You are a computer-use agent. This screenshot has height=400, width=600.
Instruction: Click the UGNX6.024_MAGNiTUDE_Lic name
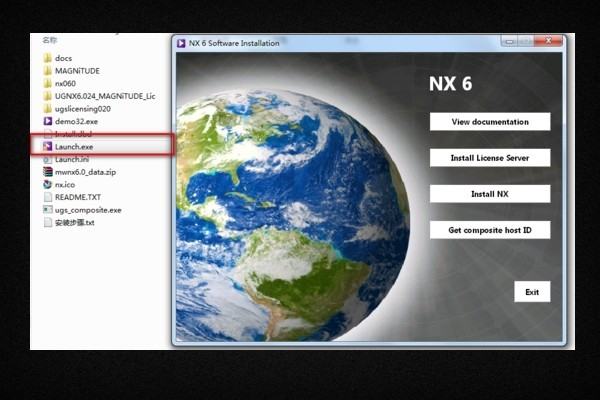pos(105,96)
